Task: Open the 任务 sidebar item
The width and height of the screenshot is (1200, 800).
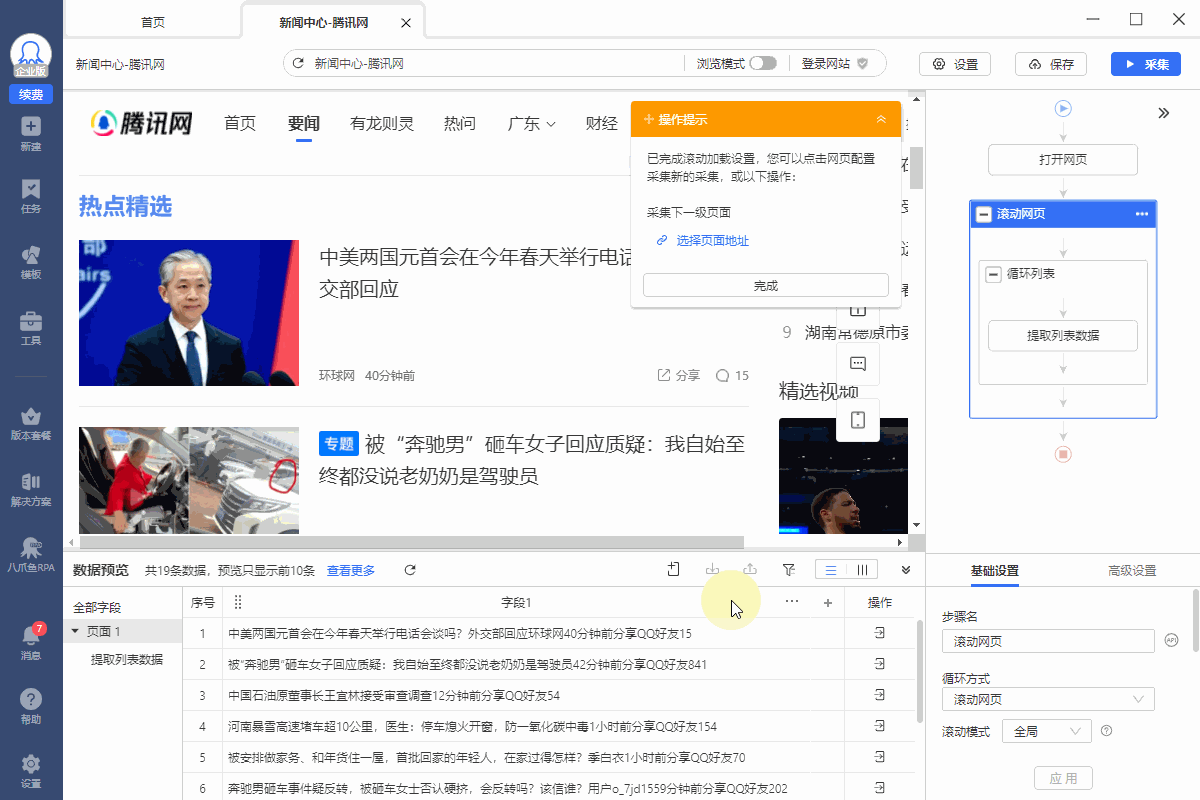Action: point(31,196)
